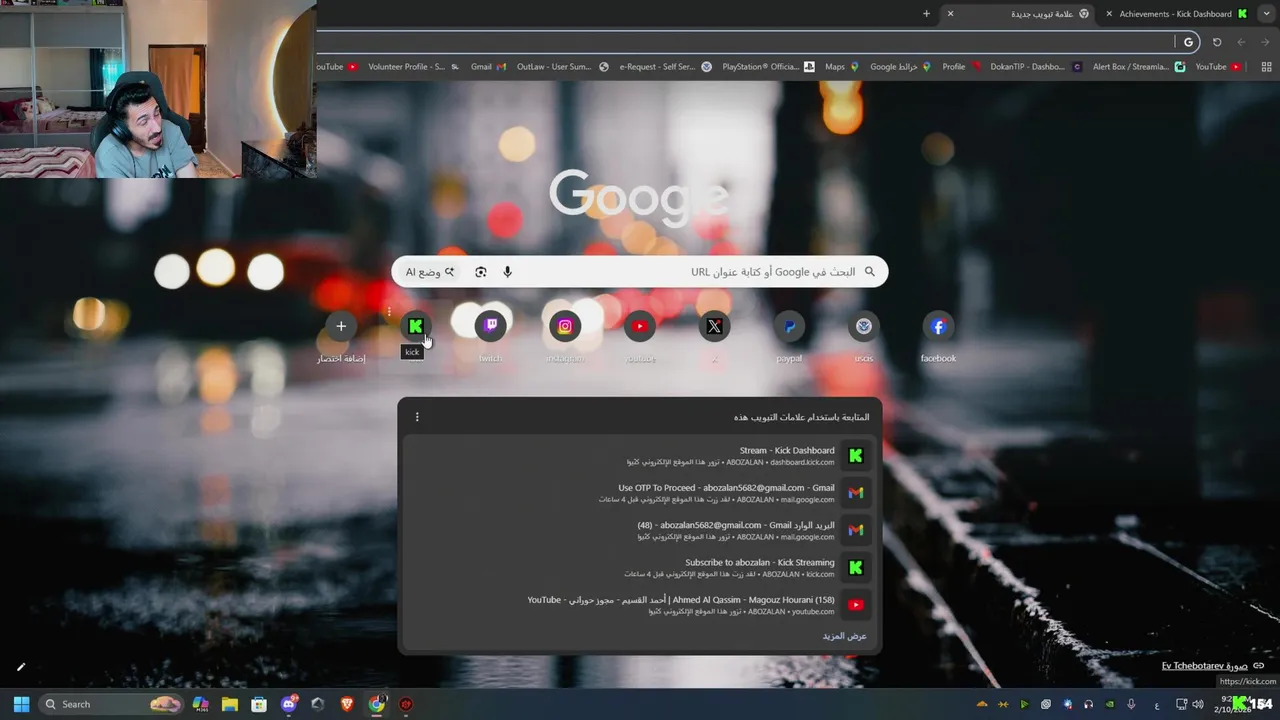This screenshot has width=1280, height=720.
Task: Open the Stream - Kick Dashboard entry
Action: [640, 456]
